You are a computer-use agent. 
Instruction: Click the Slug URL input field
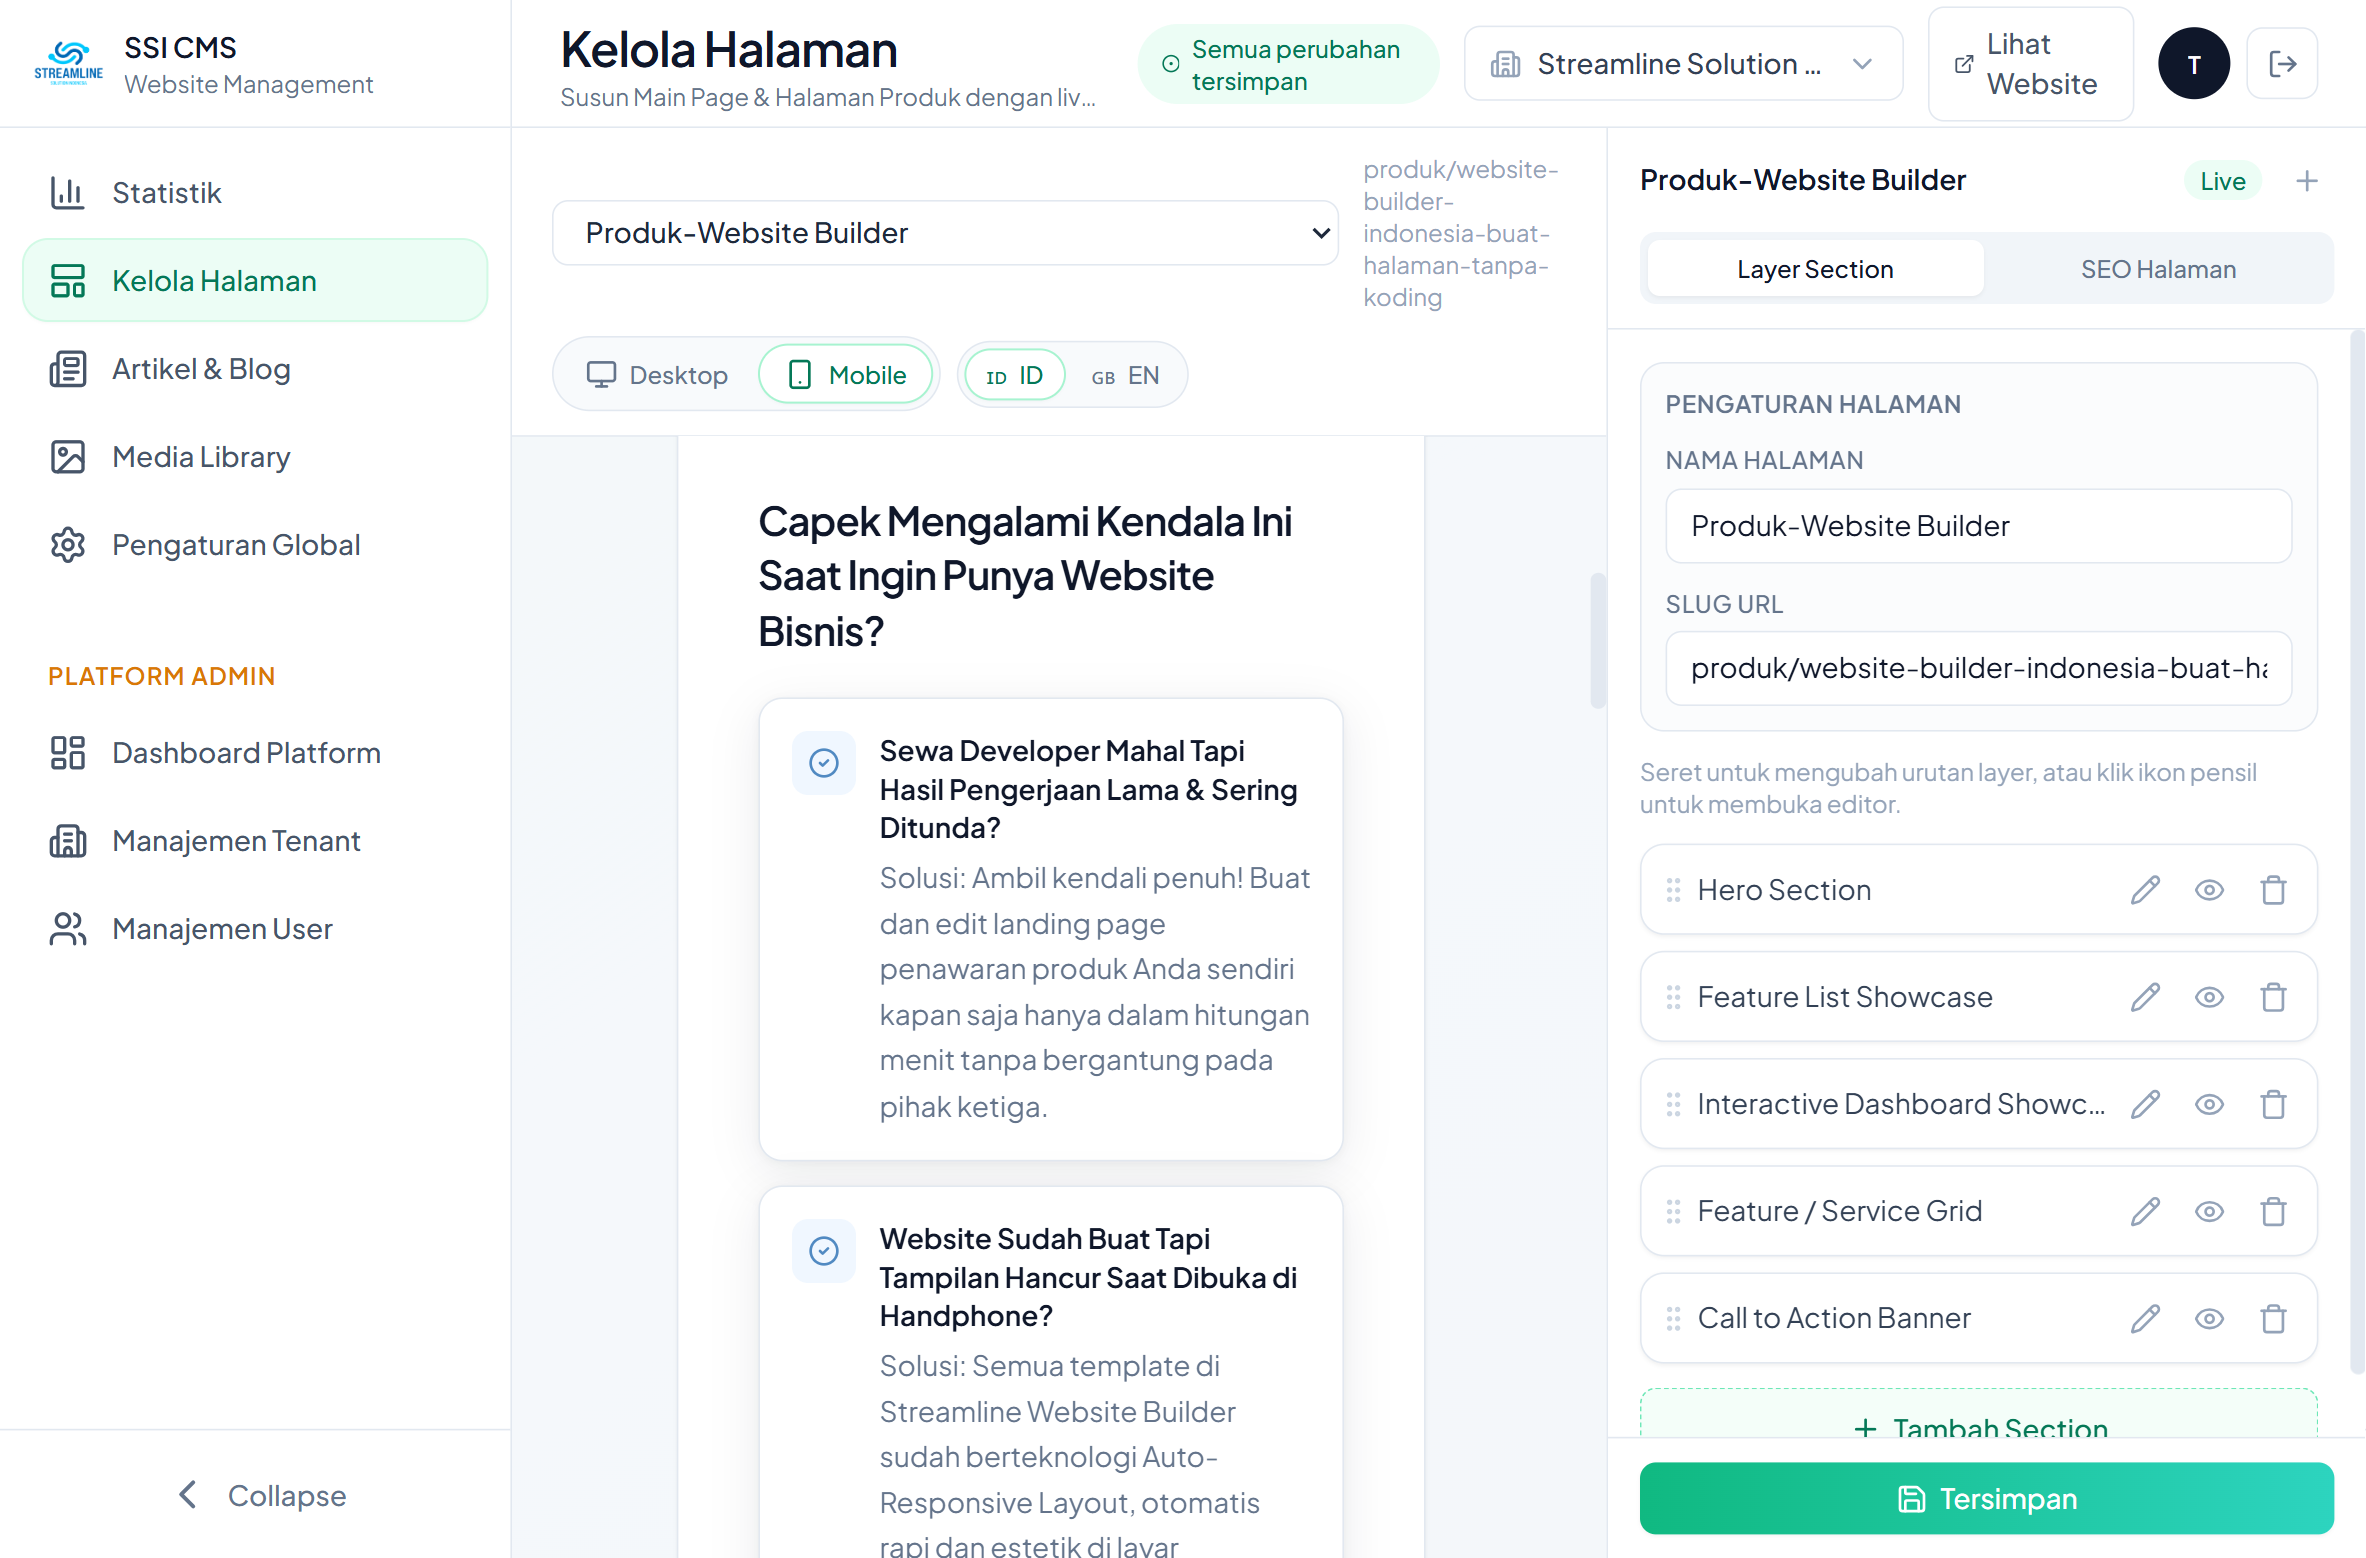tap(1978, 668)
